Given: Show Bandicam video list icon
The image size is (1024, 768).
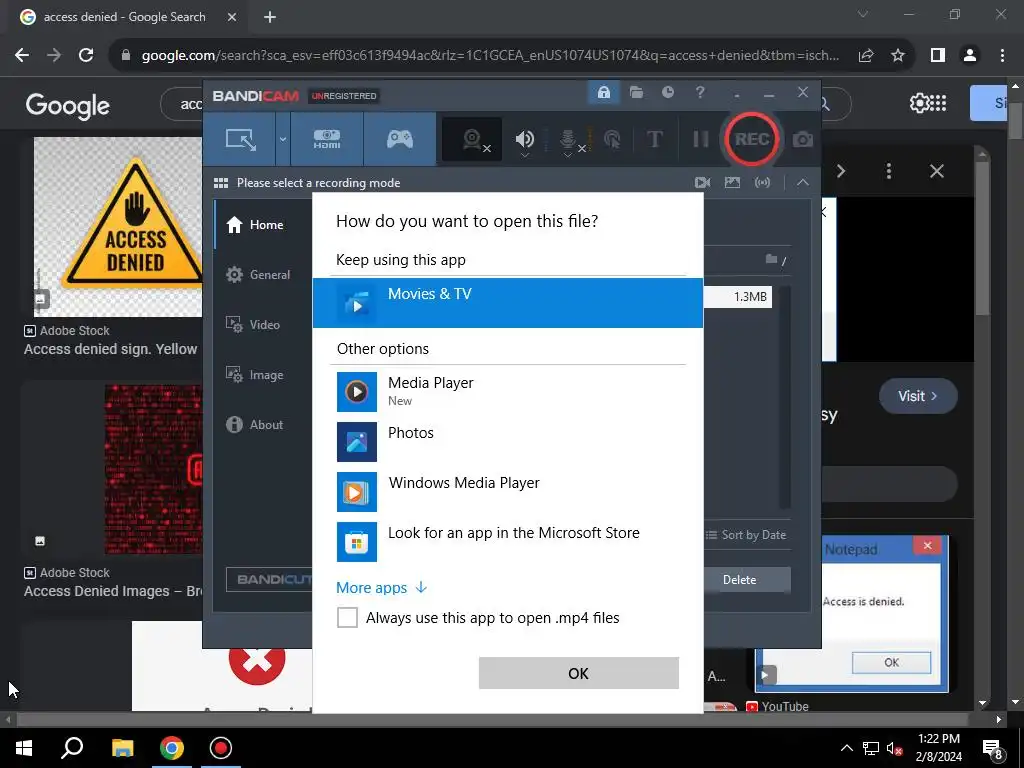Looking at the screenshot, I should pyautogui.click(x=703, y=183).
